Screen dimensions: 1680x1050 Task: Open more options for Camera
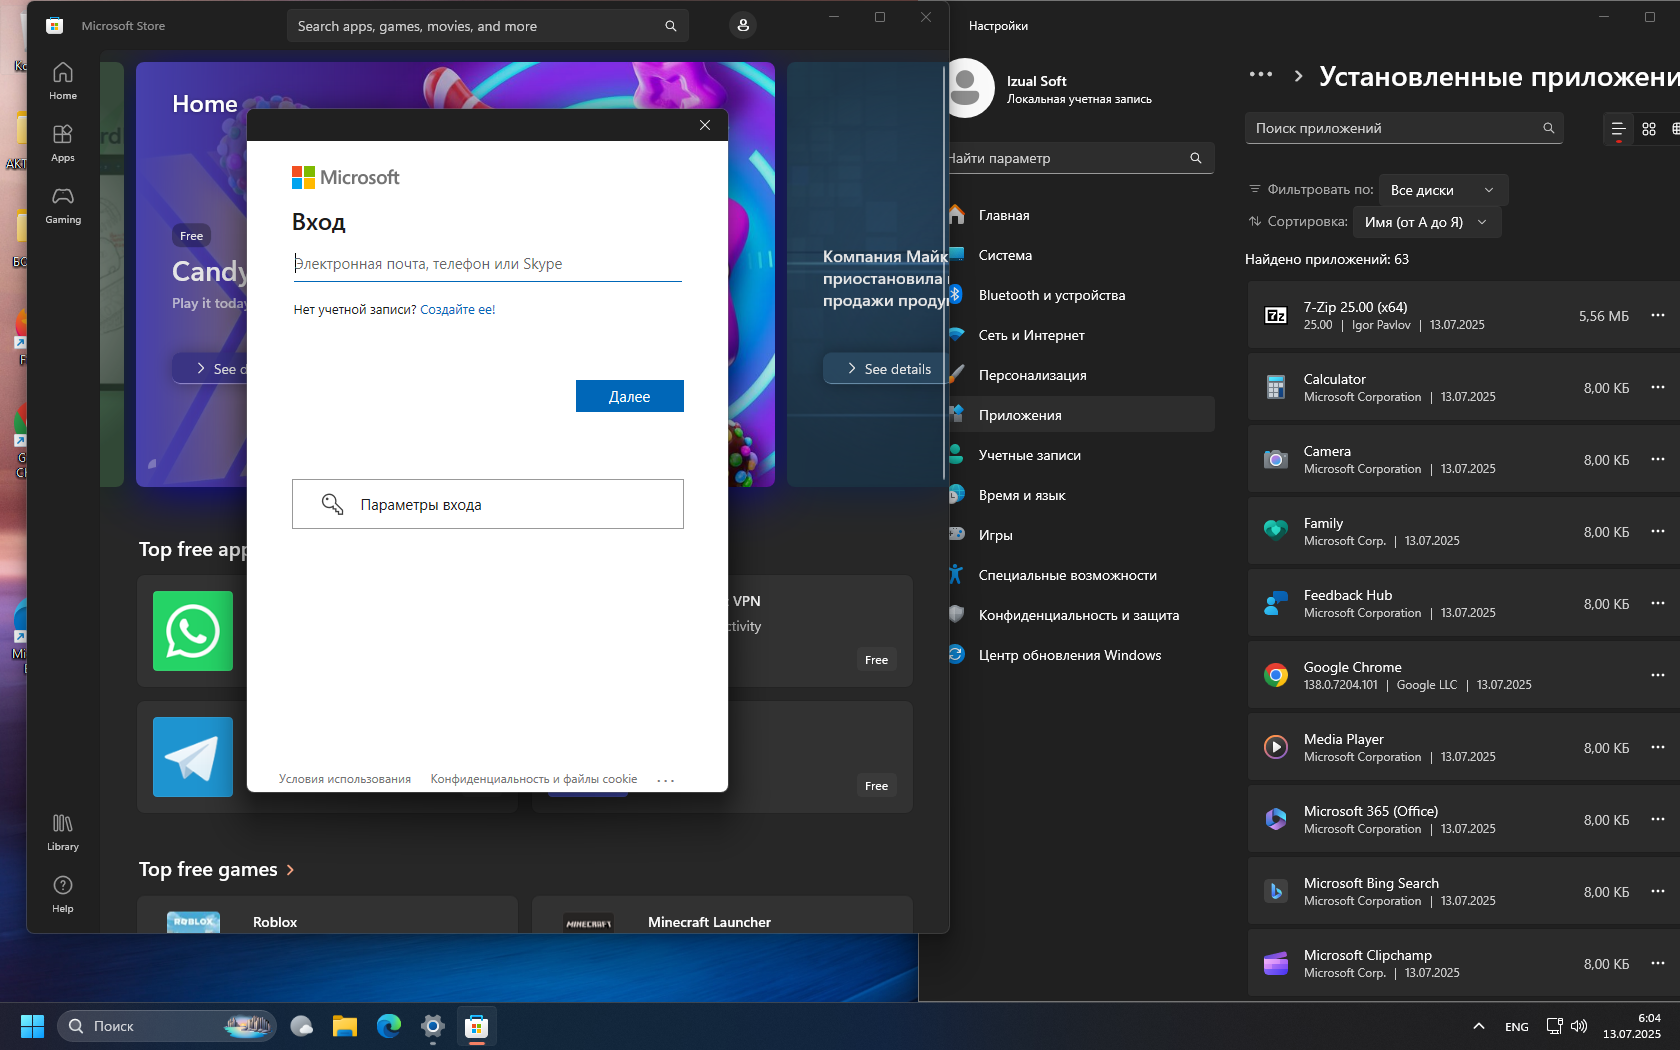[x=1657, y=459]
